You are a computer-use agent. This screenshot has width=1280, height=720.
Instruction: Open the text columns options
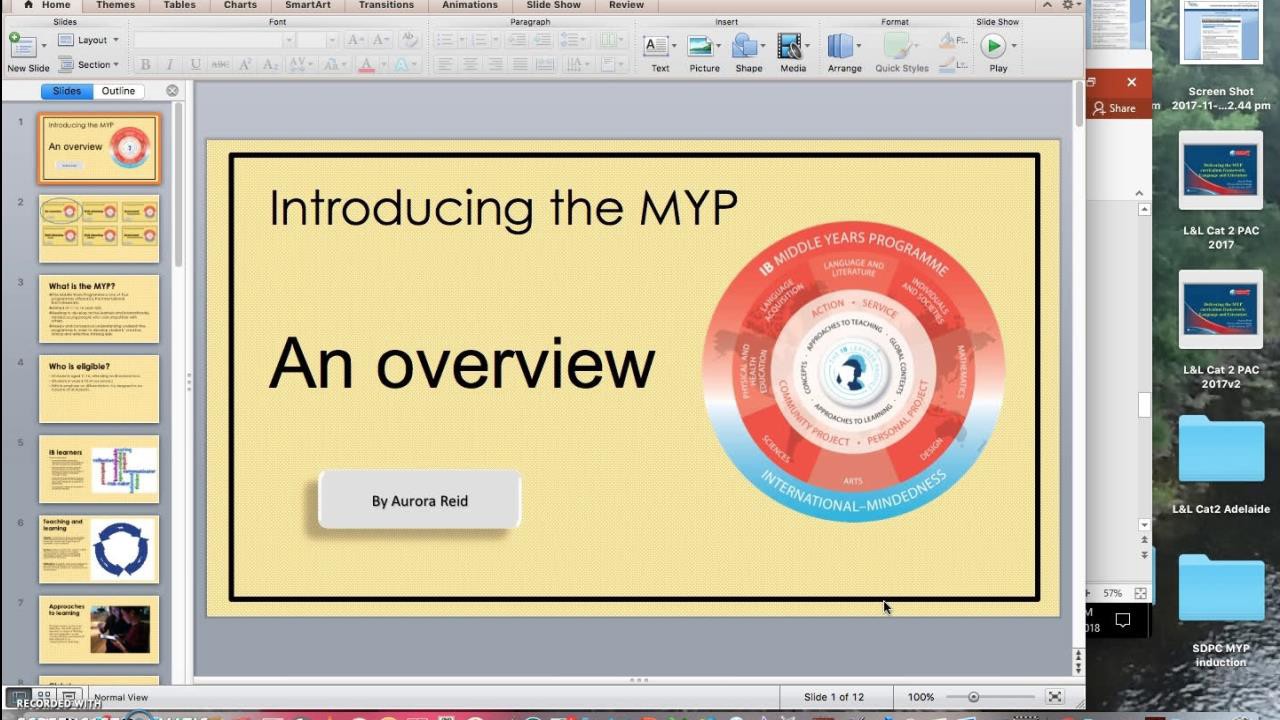pyautogui.click(x=610, y=40)
